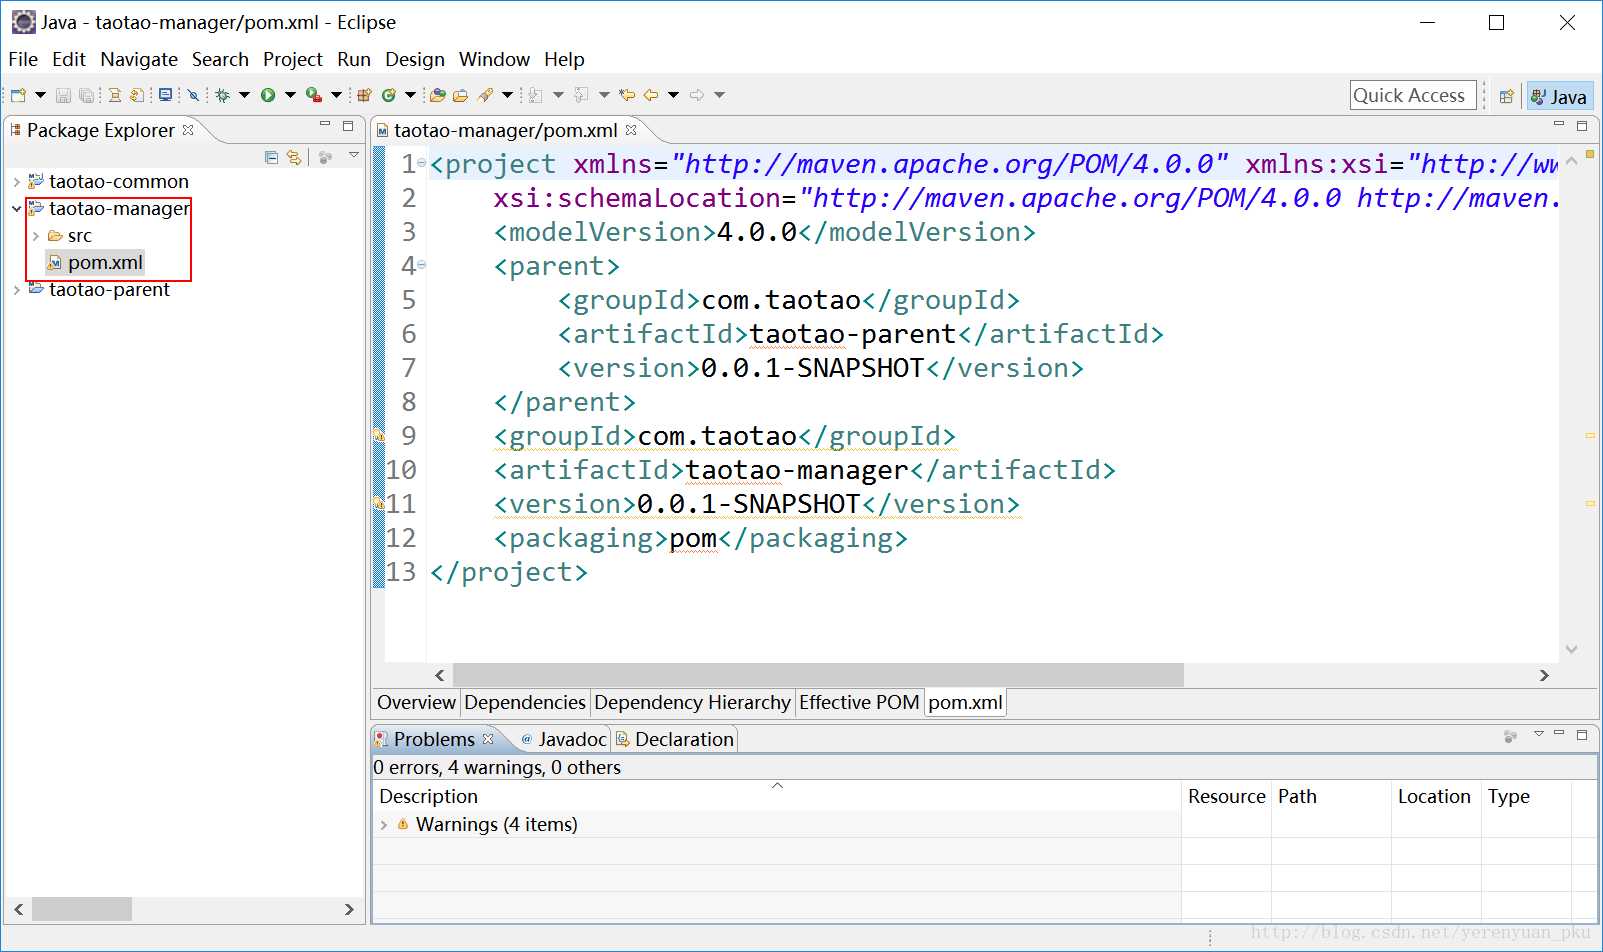Click the Open Type toolbar icon
The image size is (1603, 952).
click(437, 95)
